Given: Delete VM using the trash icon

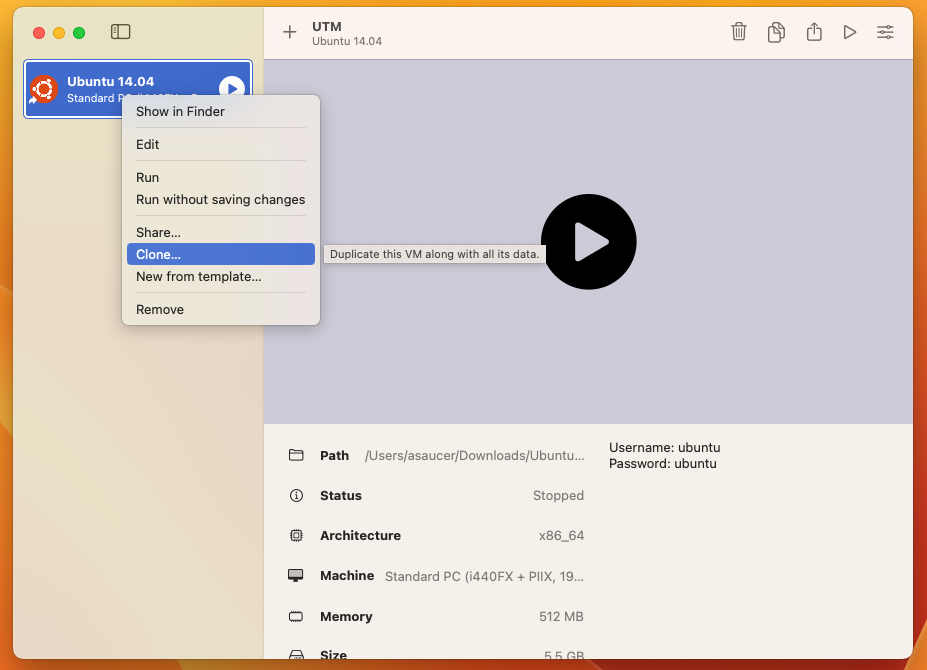Looking at the screenshot, I should pos(739,32).
